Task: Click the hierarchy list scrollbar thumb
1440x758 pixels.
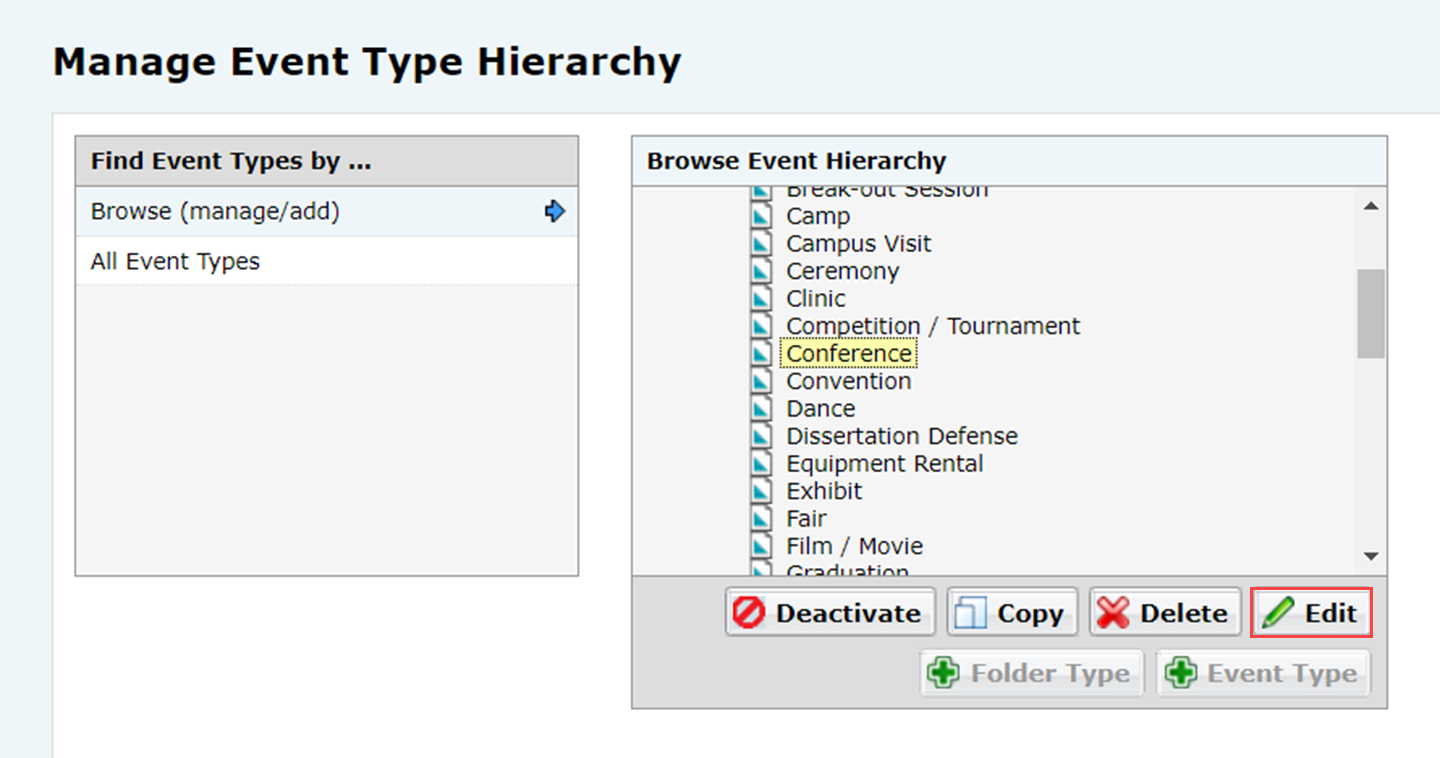Action: tap(1371, 312)
